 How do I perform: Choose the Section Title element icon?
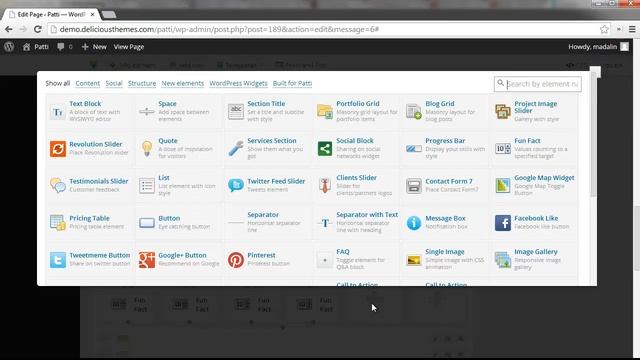[x=236, y=111]
